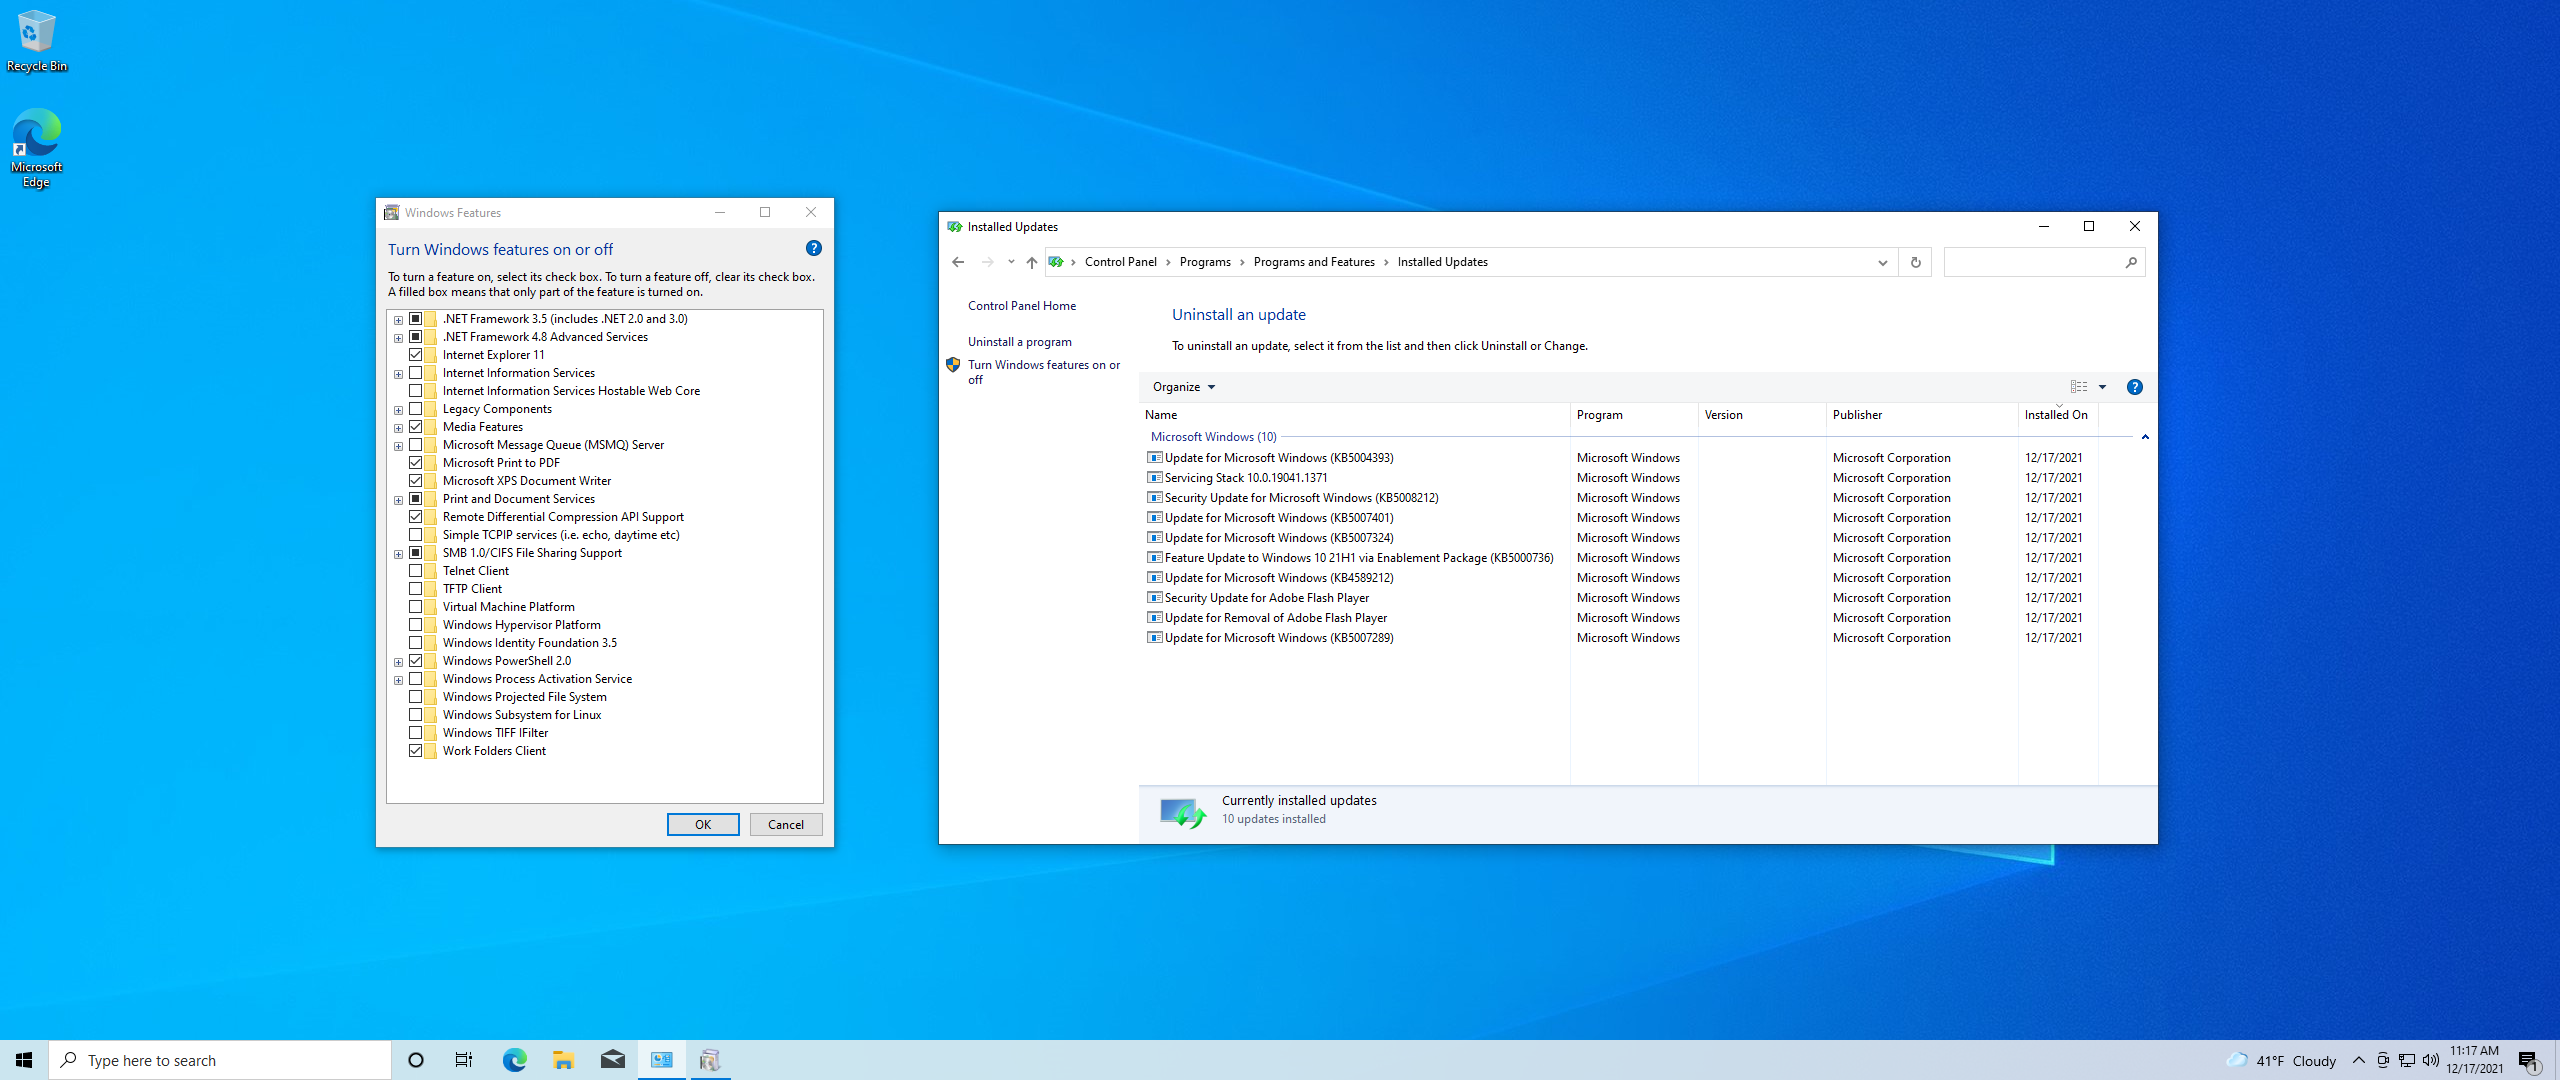2560x1080 pixels.
Task: Open address bar history dropdown
Action: click(1883, 262)
